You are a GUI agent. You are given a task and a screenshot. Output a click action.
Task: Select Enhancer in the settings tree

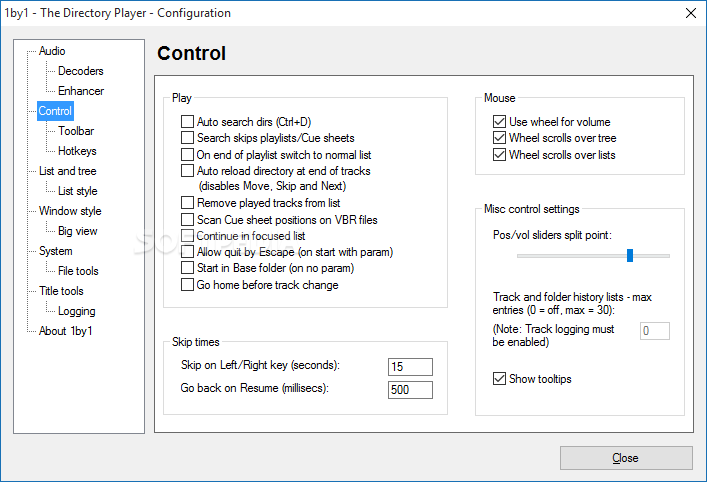pyautogui.click(x=81, y=91)
